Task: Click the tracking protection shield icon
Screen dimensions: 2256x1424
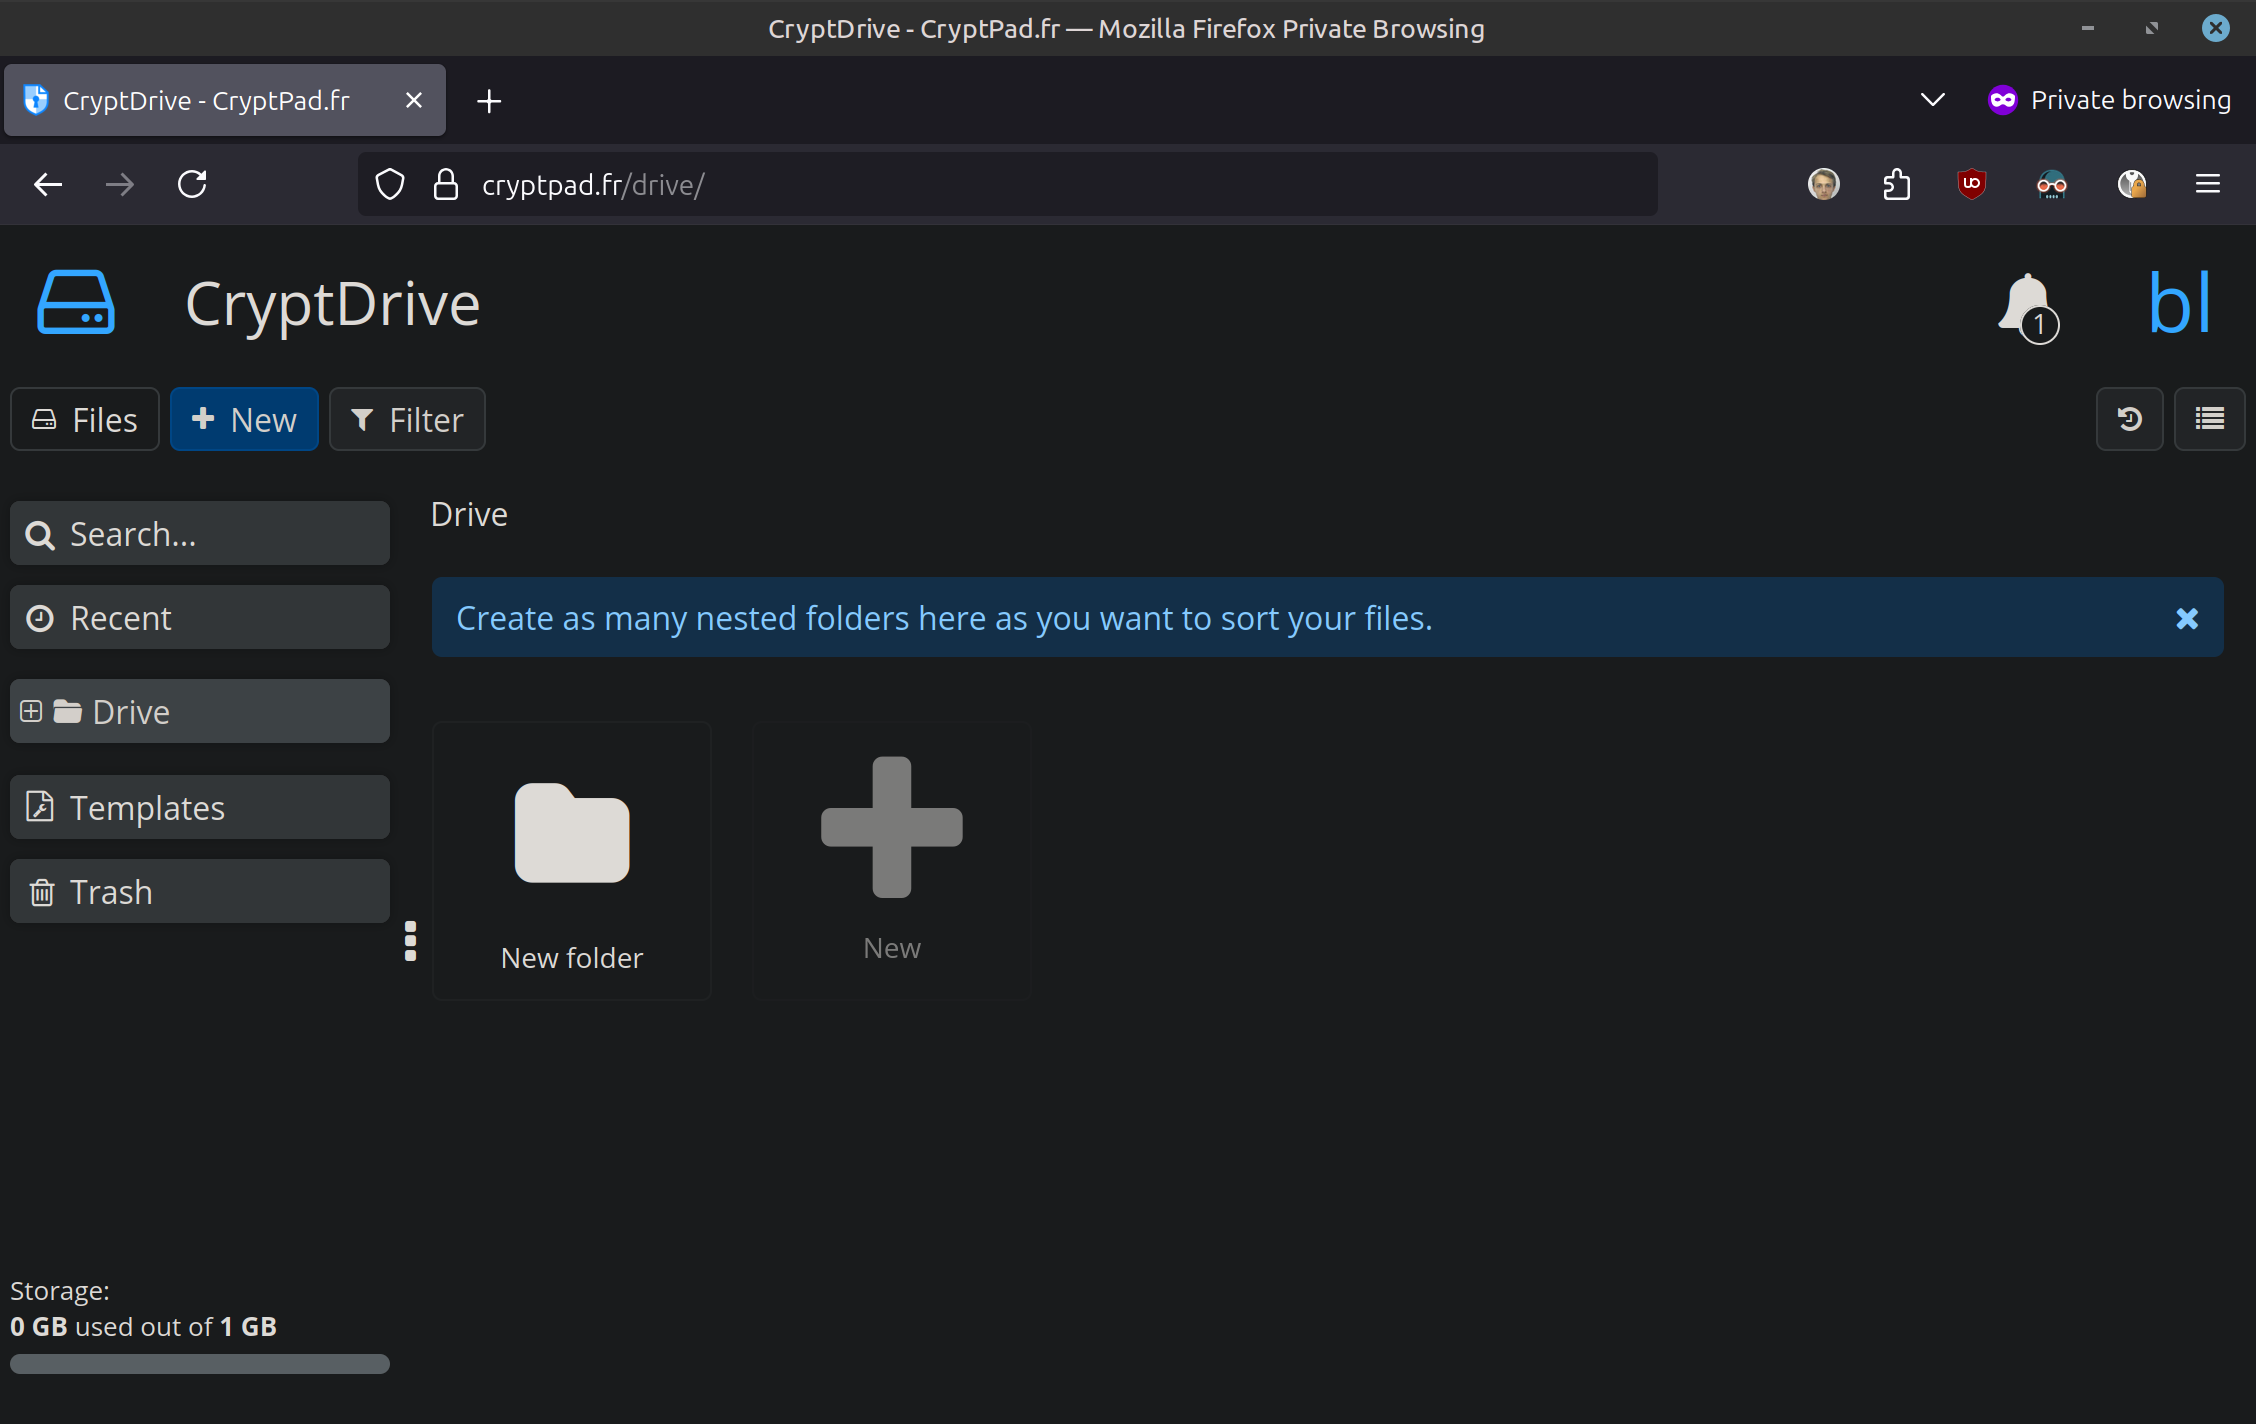Action: coord(389,184)
